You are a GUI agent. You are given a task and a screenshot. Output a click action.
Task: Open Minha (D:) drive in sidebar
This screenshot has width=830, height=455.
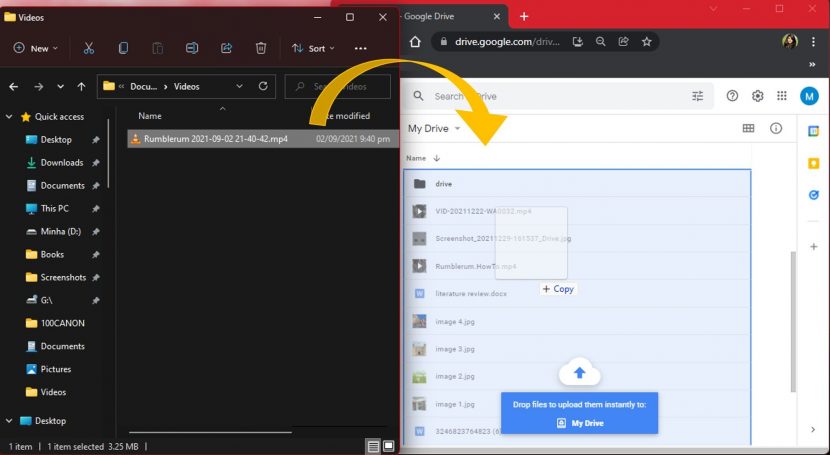tap(60, 231)
